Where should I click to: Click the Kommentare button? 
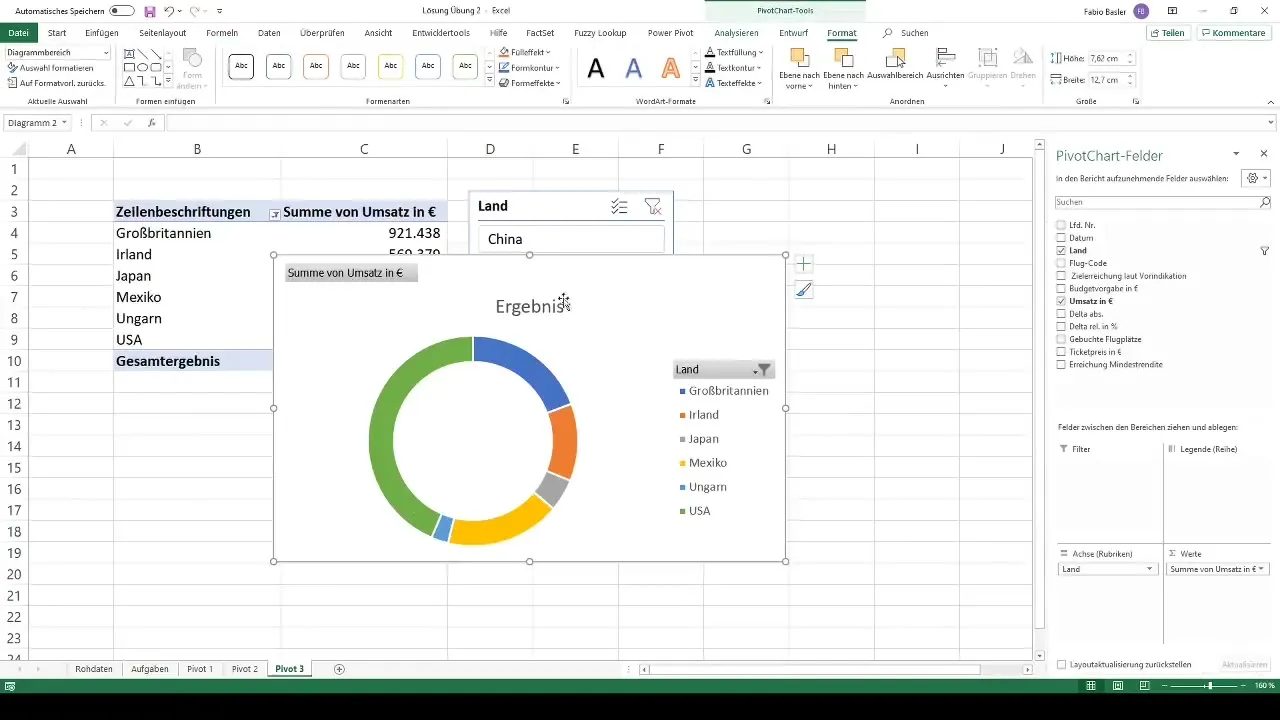1234,33
